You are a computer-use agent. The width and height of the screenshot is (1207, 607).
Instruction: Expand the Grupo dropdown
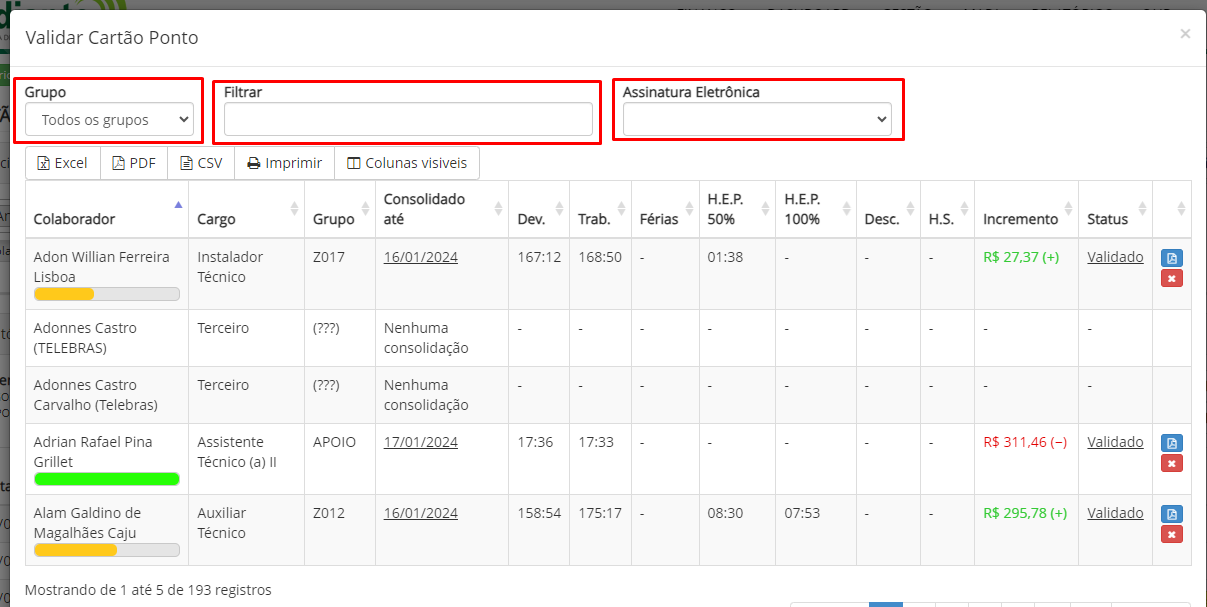coord(109,120)
